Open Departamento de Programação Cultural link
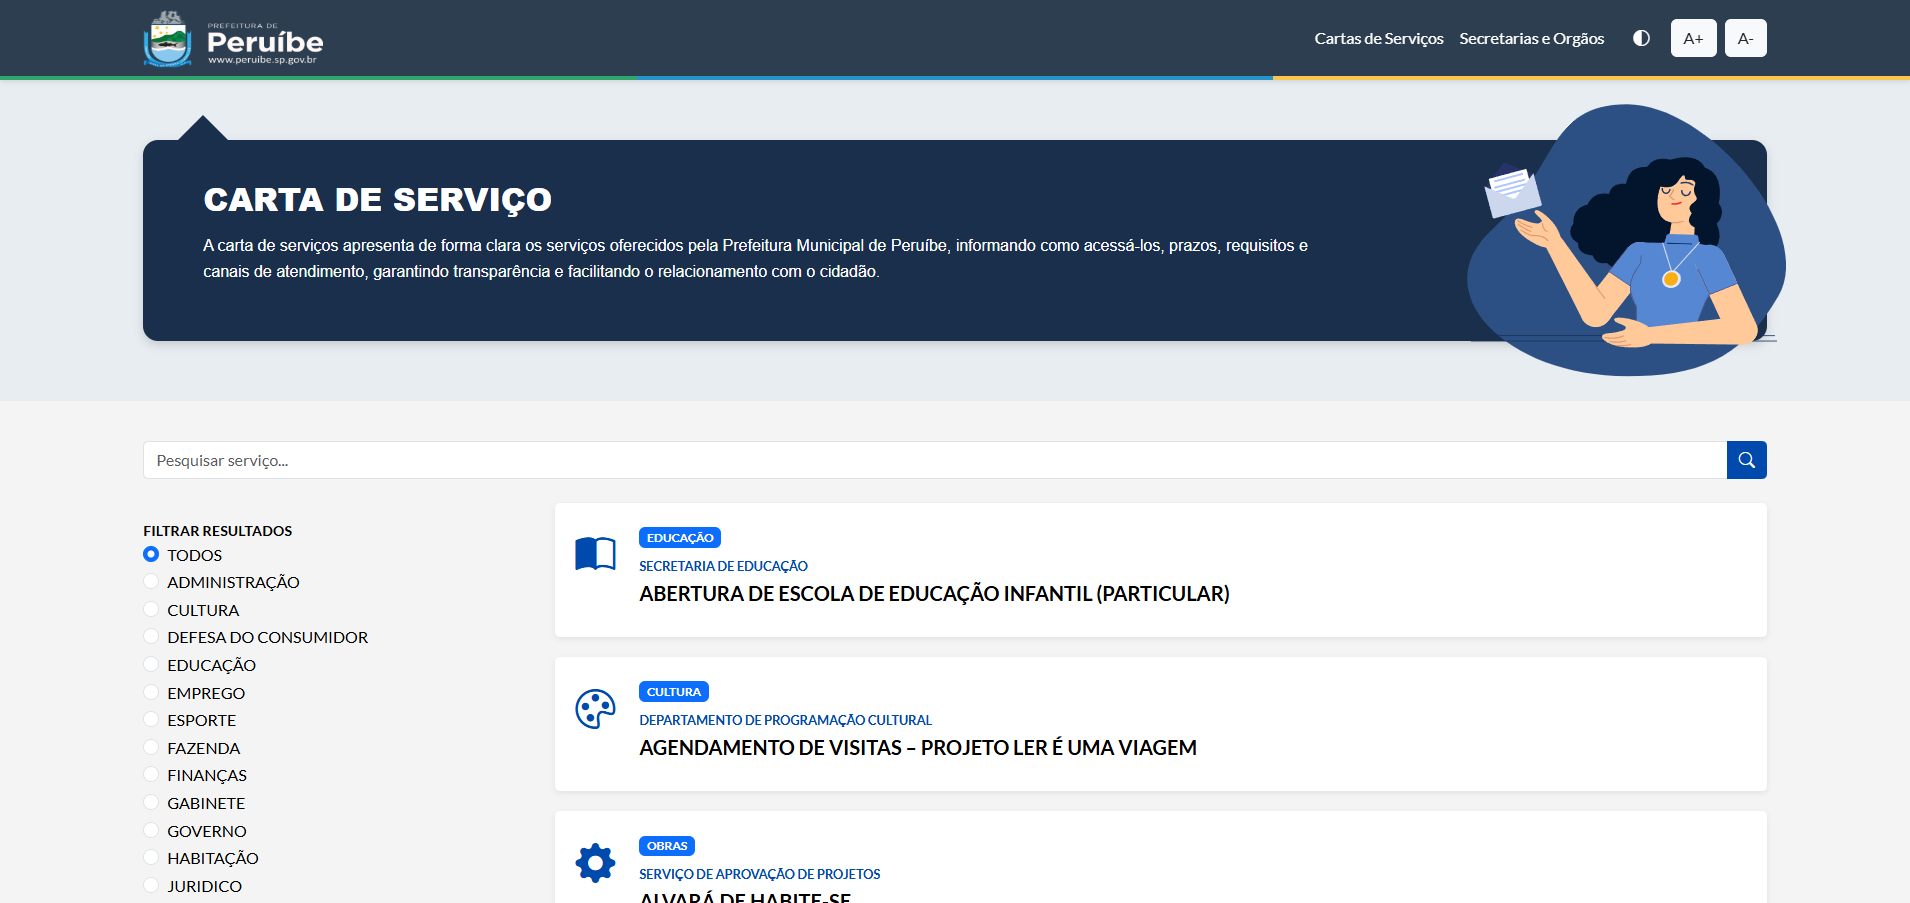The width and height of the screenshot is (1910, 903). (x=785, y=720)
